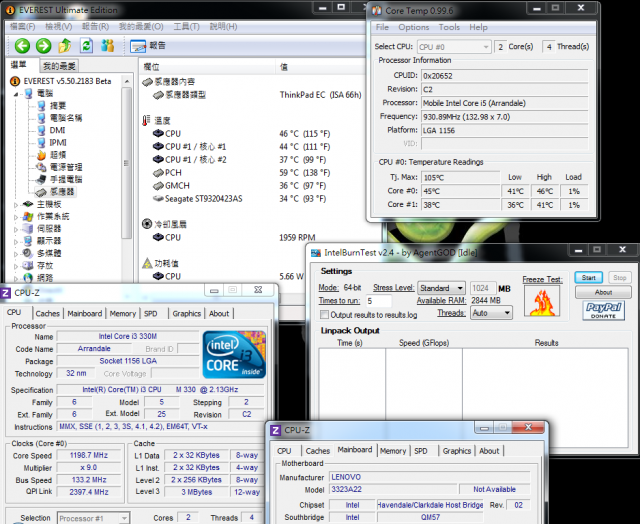The height and width of the screenshot is (524, 640).
Task: Click the users icon in EVEREST toolbar
Action: 108,46
